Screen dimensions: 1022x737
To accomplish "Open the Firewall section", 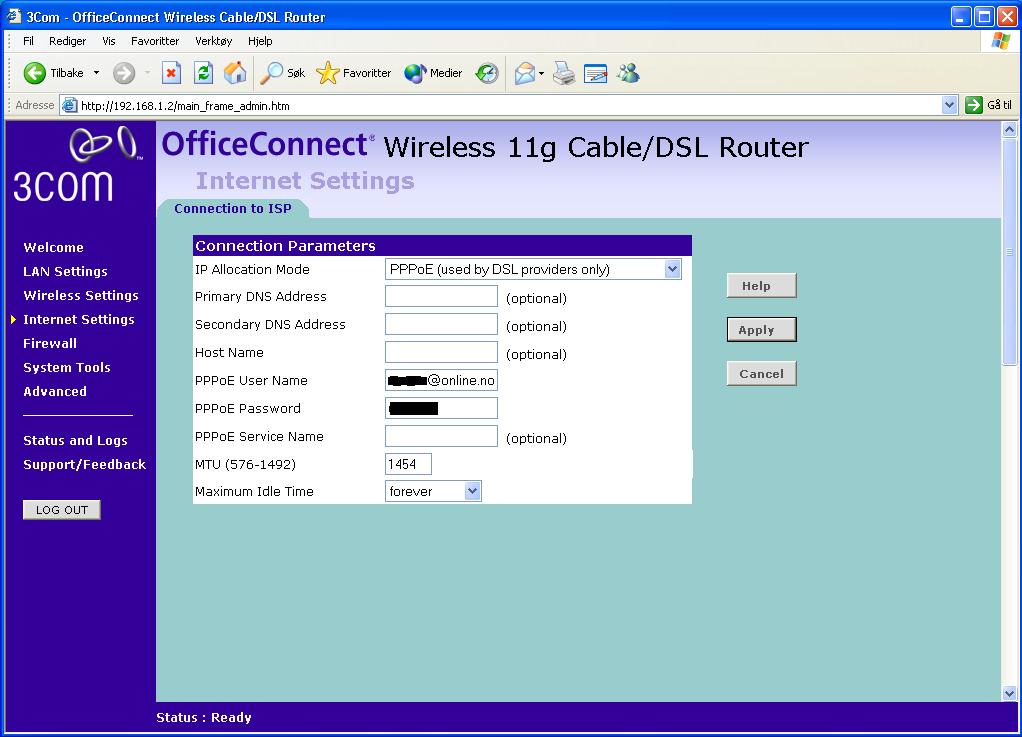I will pos(50,343).
